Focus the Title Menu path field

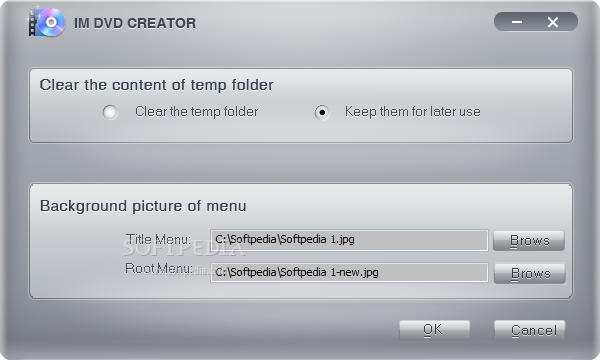[x=349, y=240]
